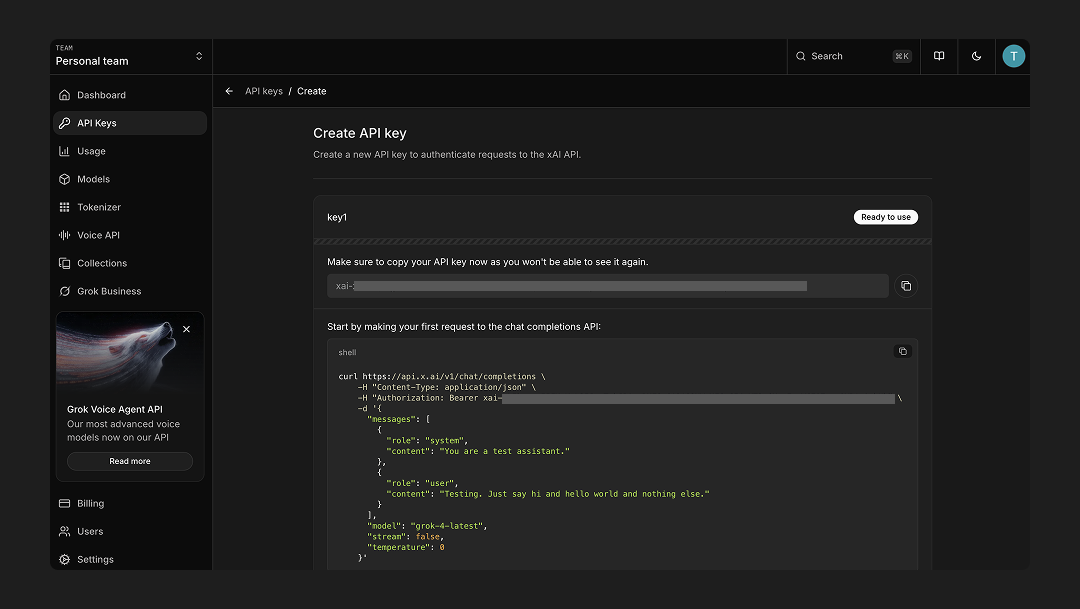Click the Create breadcrumb text

pos(312,91)
